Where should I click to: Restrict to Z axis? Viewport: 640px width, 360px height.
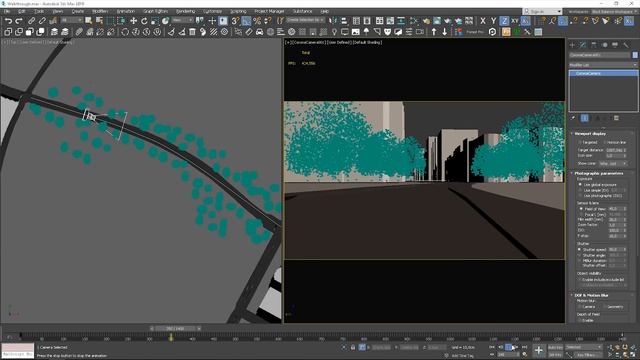point(504,21)
